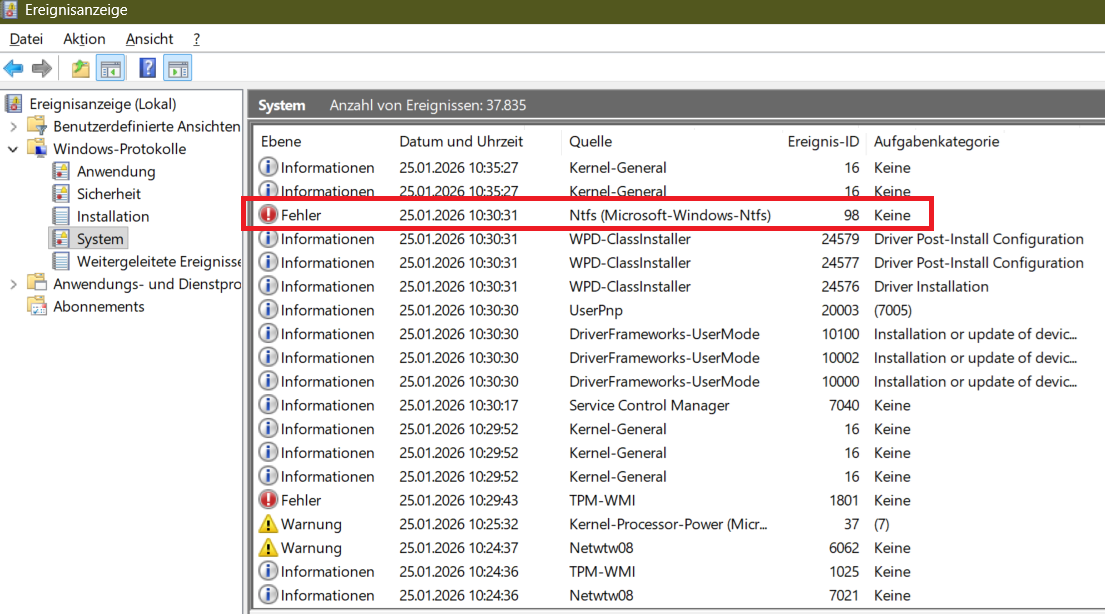
Task: Click the Abonnements calendar icon
Action: tap(38, 307)
